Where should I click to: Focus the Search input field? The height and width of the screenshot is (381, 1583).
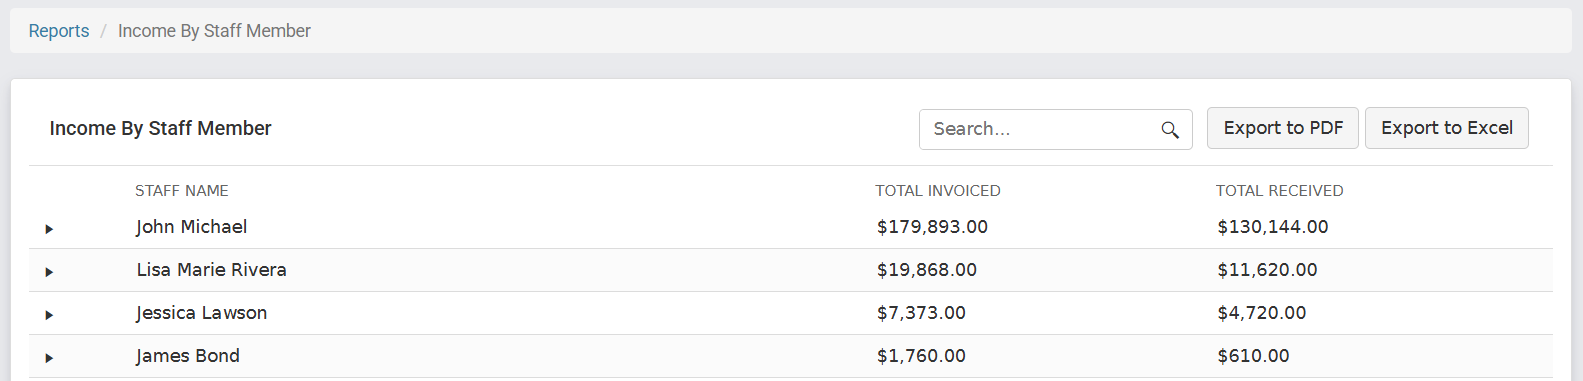pyautogui.click(x=1040, y=129)
